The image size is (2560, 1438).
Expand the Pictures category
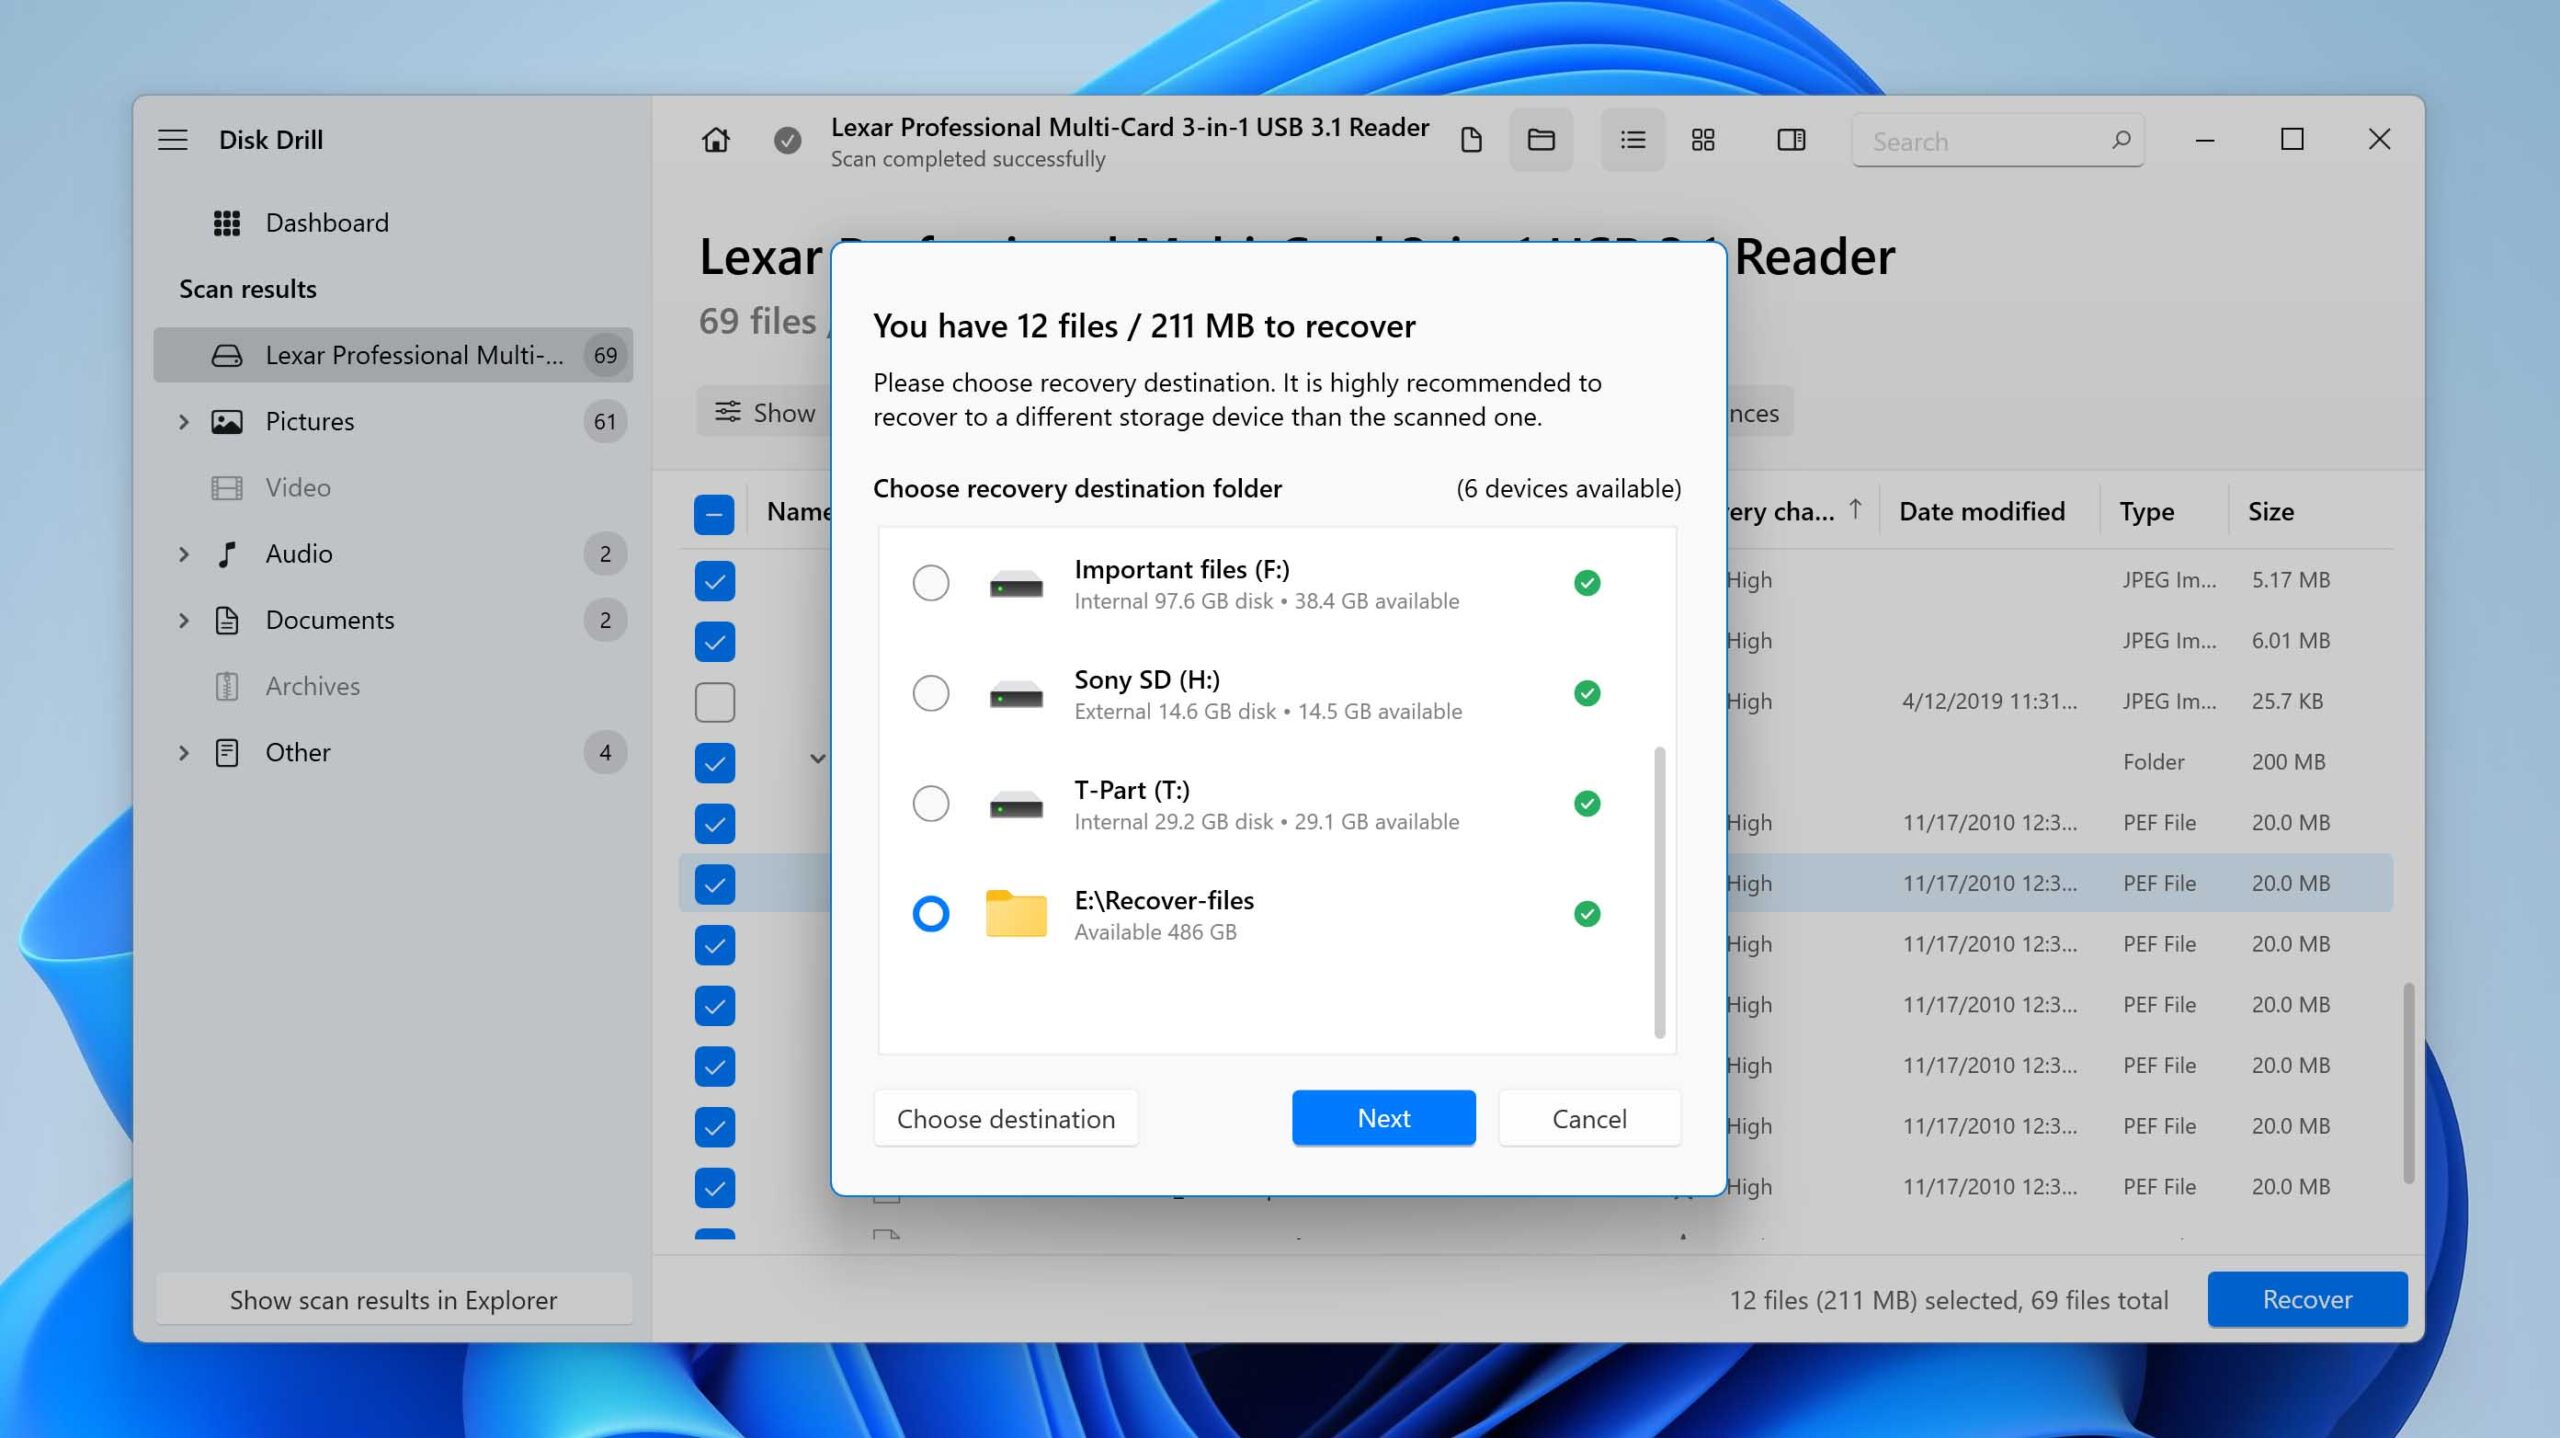point(184,421)
